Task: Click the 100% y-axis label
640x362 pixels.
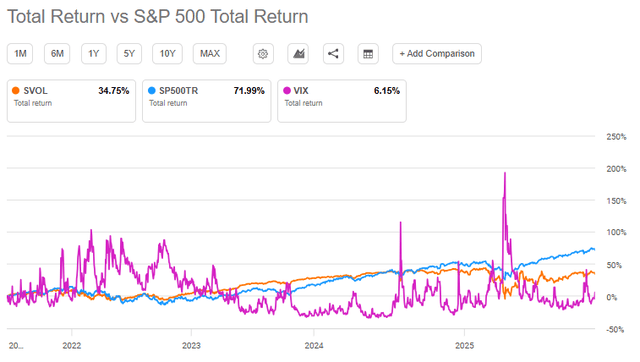Action: 616,232
